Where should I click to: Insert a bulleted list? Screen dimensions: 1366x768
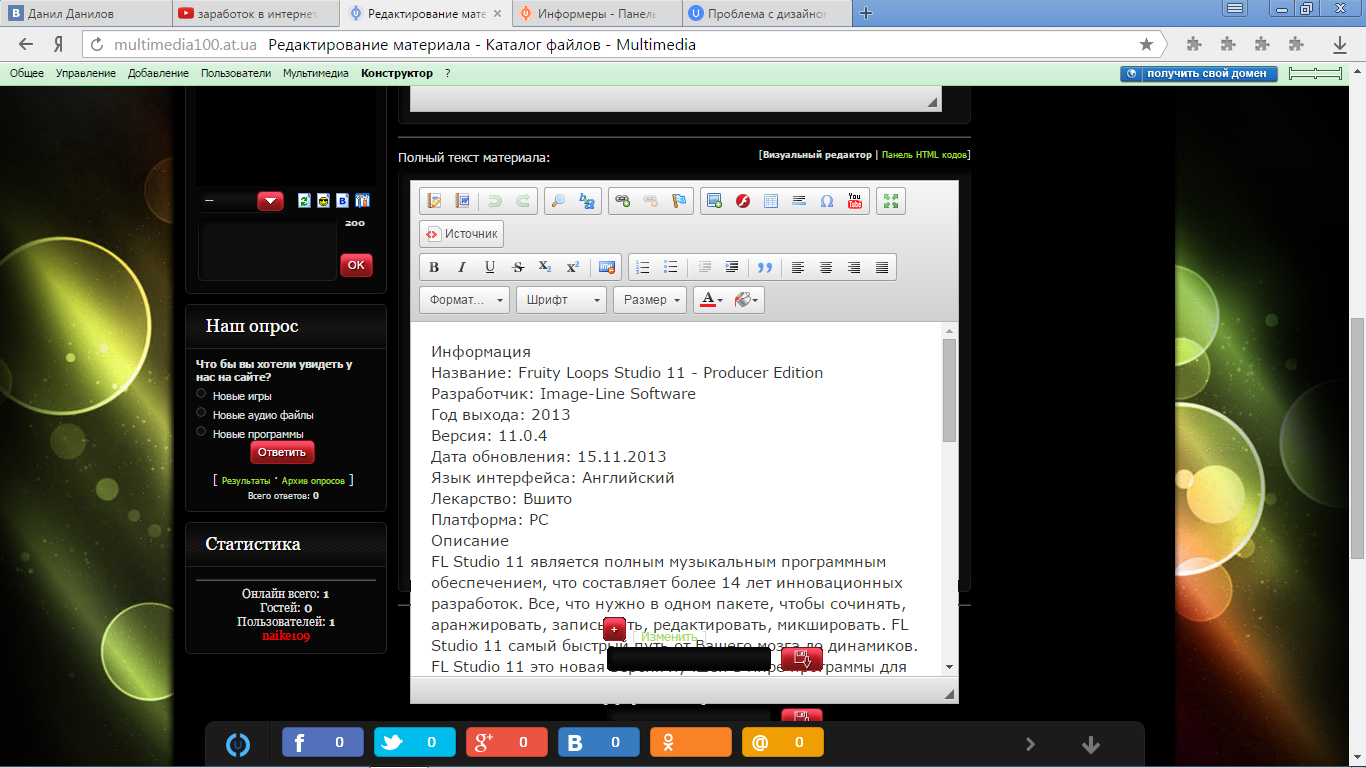point(671,267)
